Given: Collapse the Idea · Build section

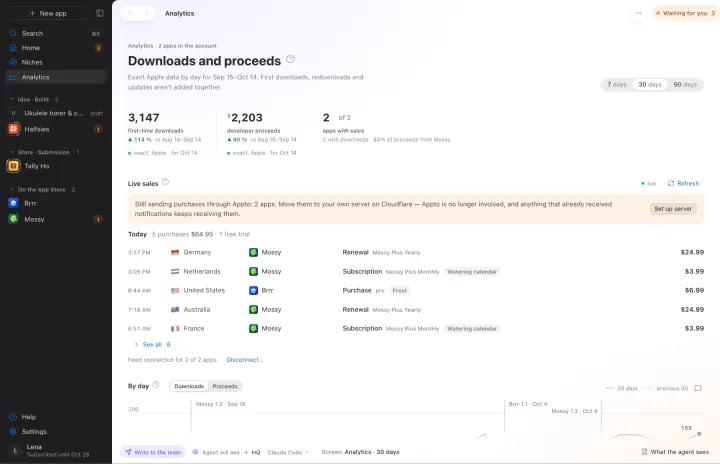Looking at the screenshot, I should (x=34, y=99).
